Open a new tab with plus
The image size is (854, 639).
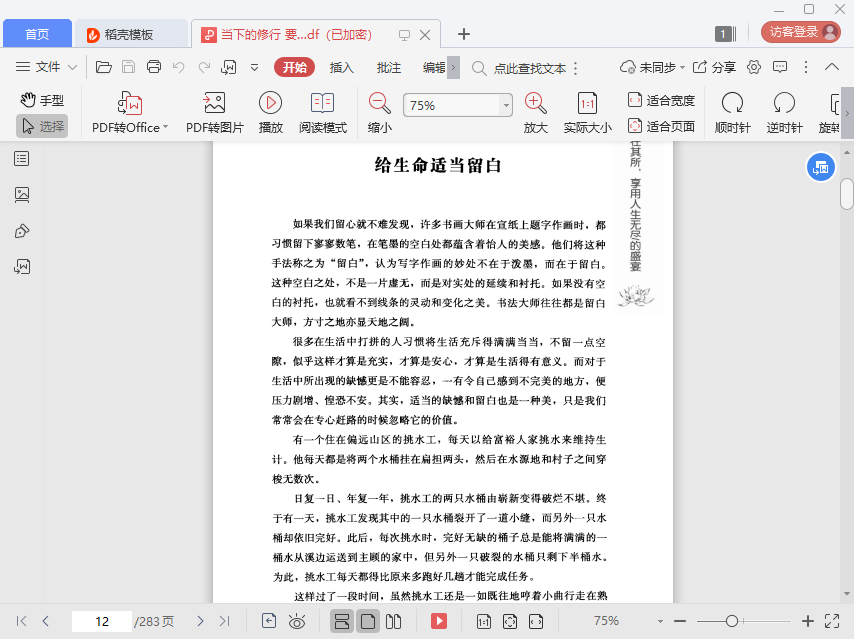click(464, 34)
